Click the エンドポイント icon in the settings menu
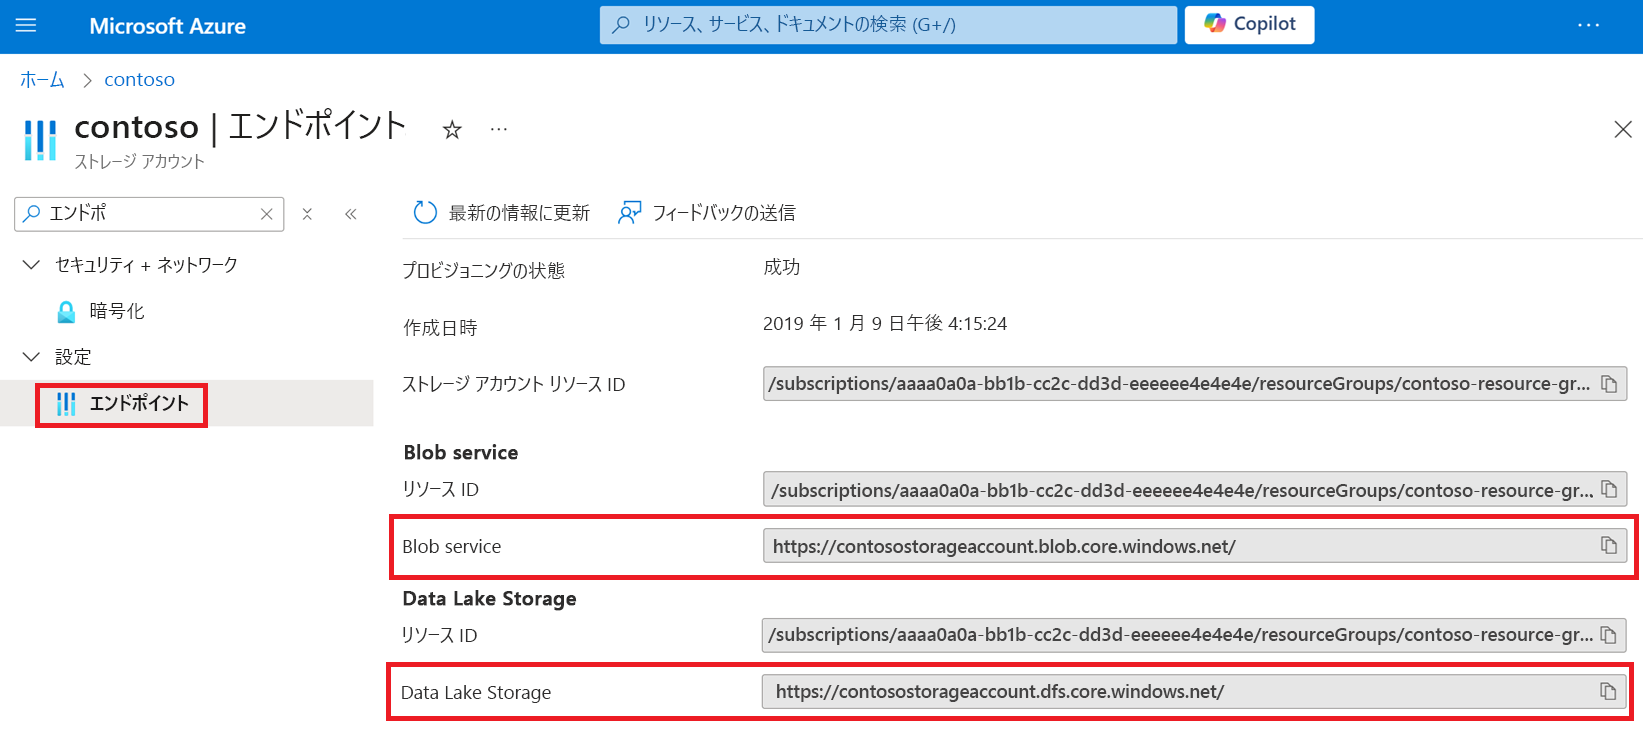 coord(67,404)
